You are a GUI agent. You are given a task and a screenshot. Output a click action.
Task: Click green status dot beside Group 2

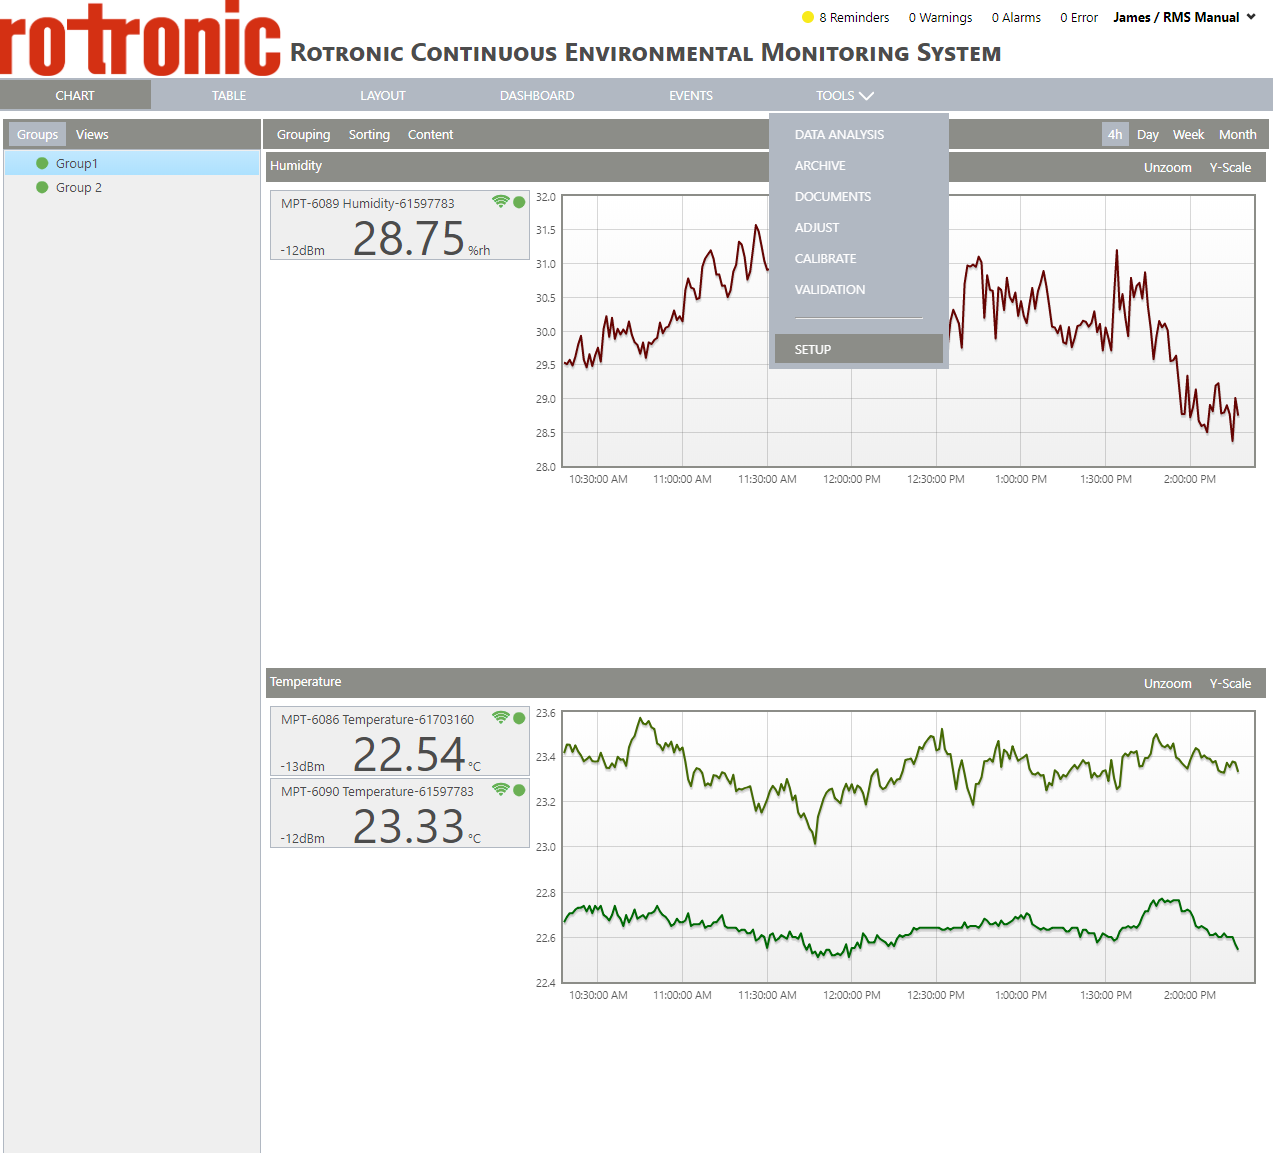[x=42, y=187]
